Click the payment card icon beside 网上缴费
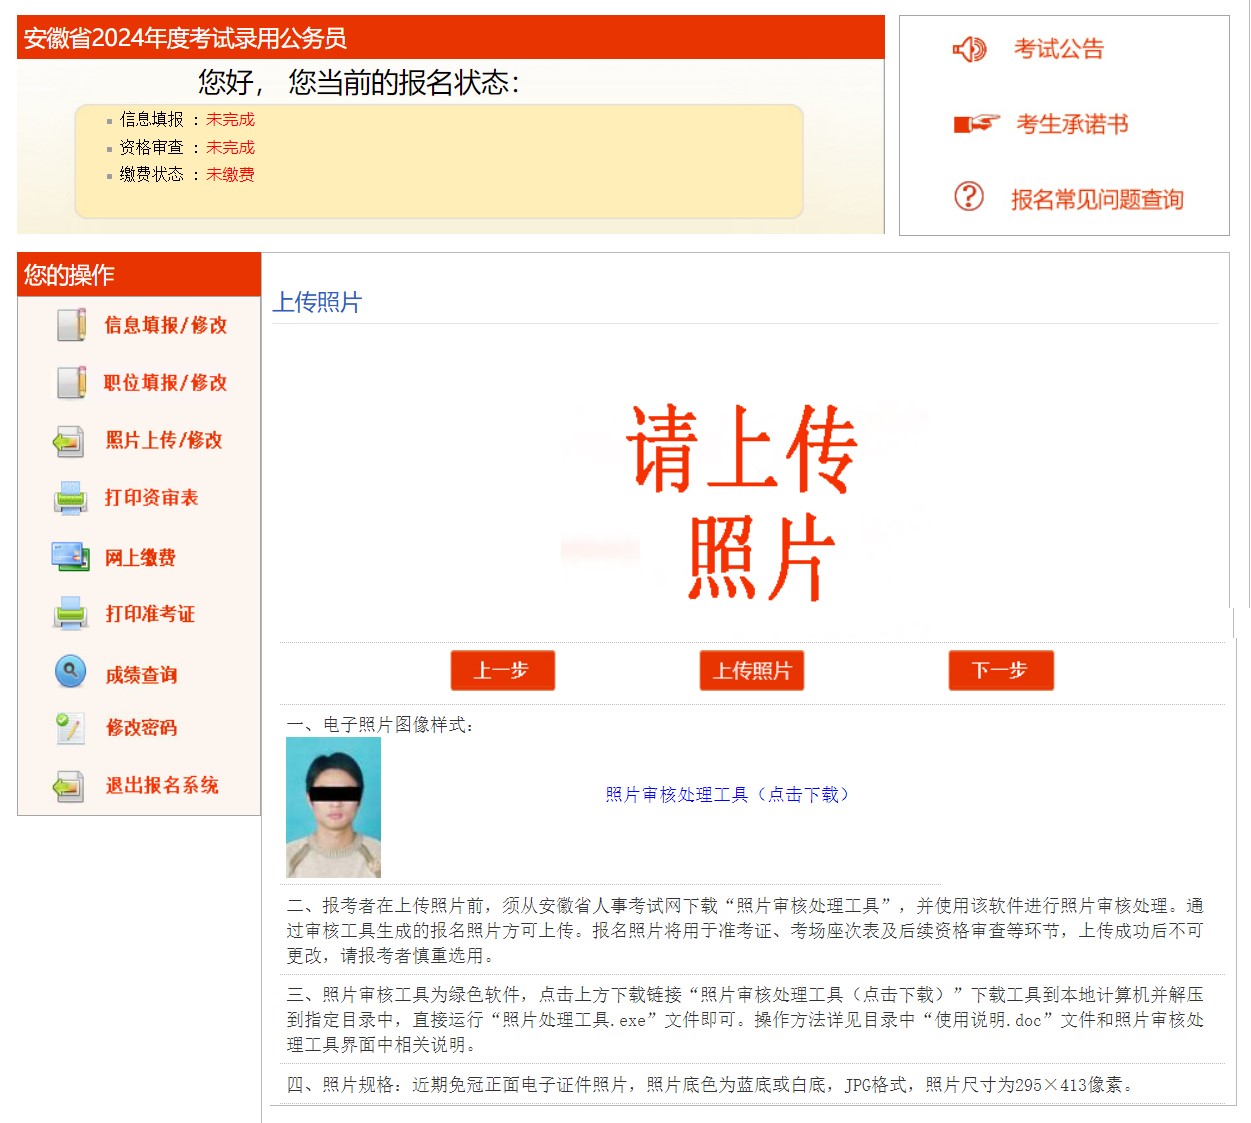The height and width of the screenshot is (1123, 1251). pos(70,556)
